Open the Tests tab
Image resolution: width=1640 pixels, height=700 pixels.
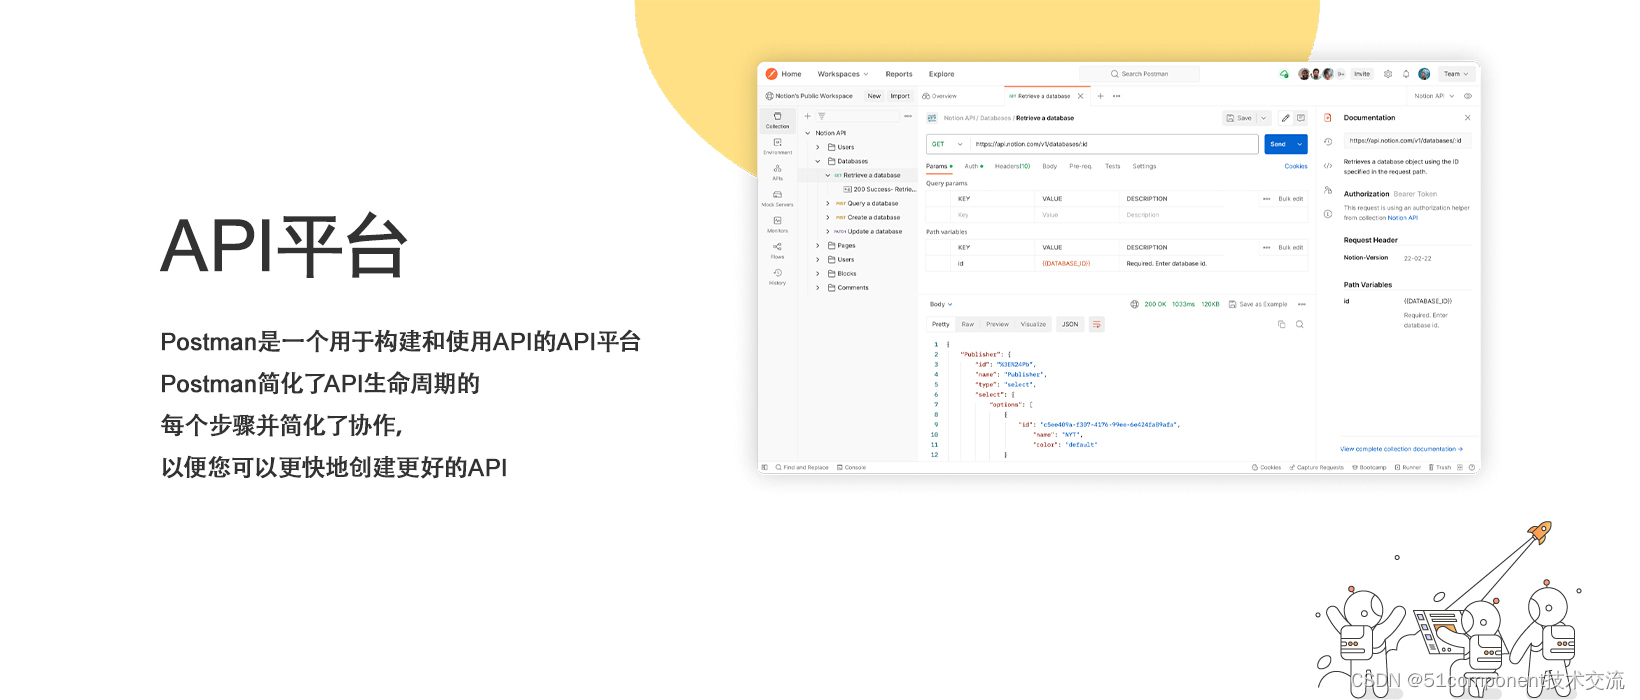tap(1113, 166)
